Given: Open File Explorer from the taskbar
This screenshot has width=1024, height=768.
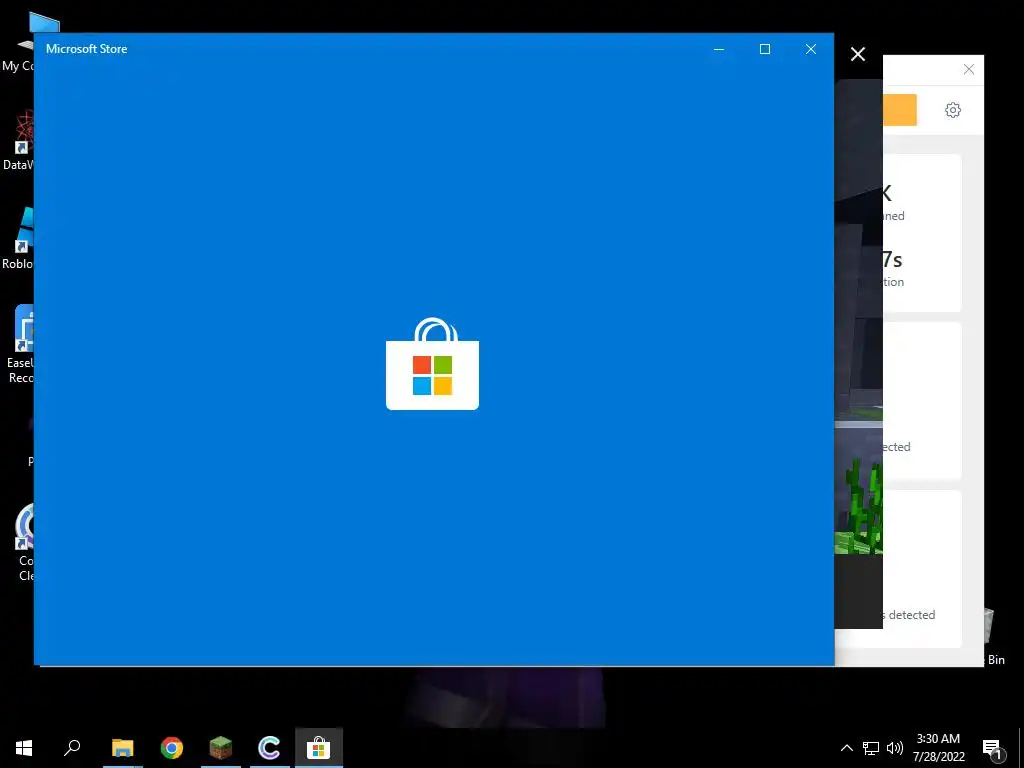Looking at the screenshot, I should point(122,748).
